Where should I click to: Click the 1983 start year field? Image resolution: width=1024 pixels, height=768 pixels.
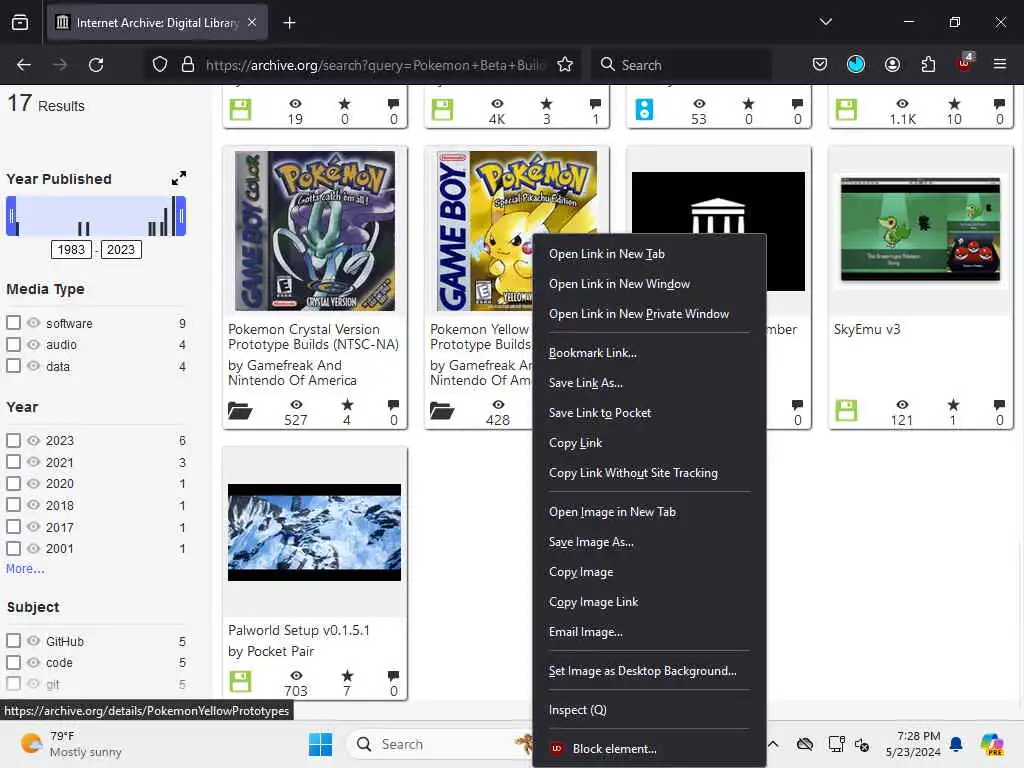(71, 249)
